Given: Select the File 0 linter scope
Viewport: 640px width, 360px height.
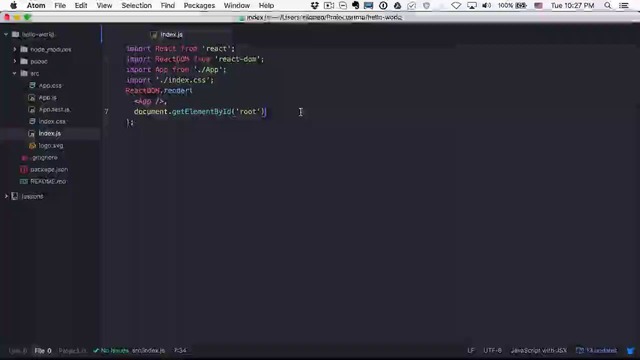Looking at the screenshot, I should (x=43, y=351).
